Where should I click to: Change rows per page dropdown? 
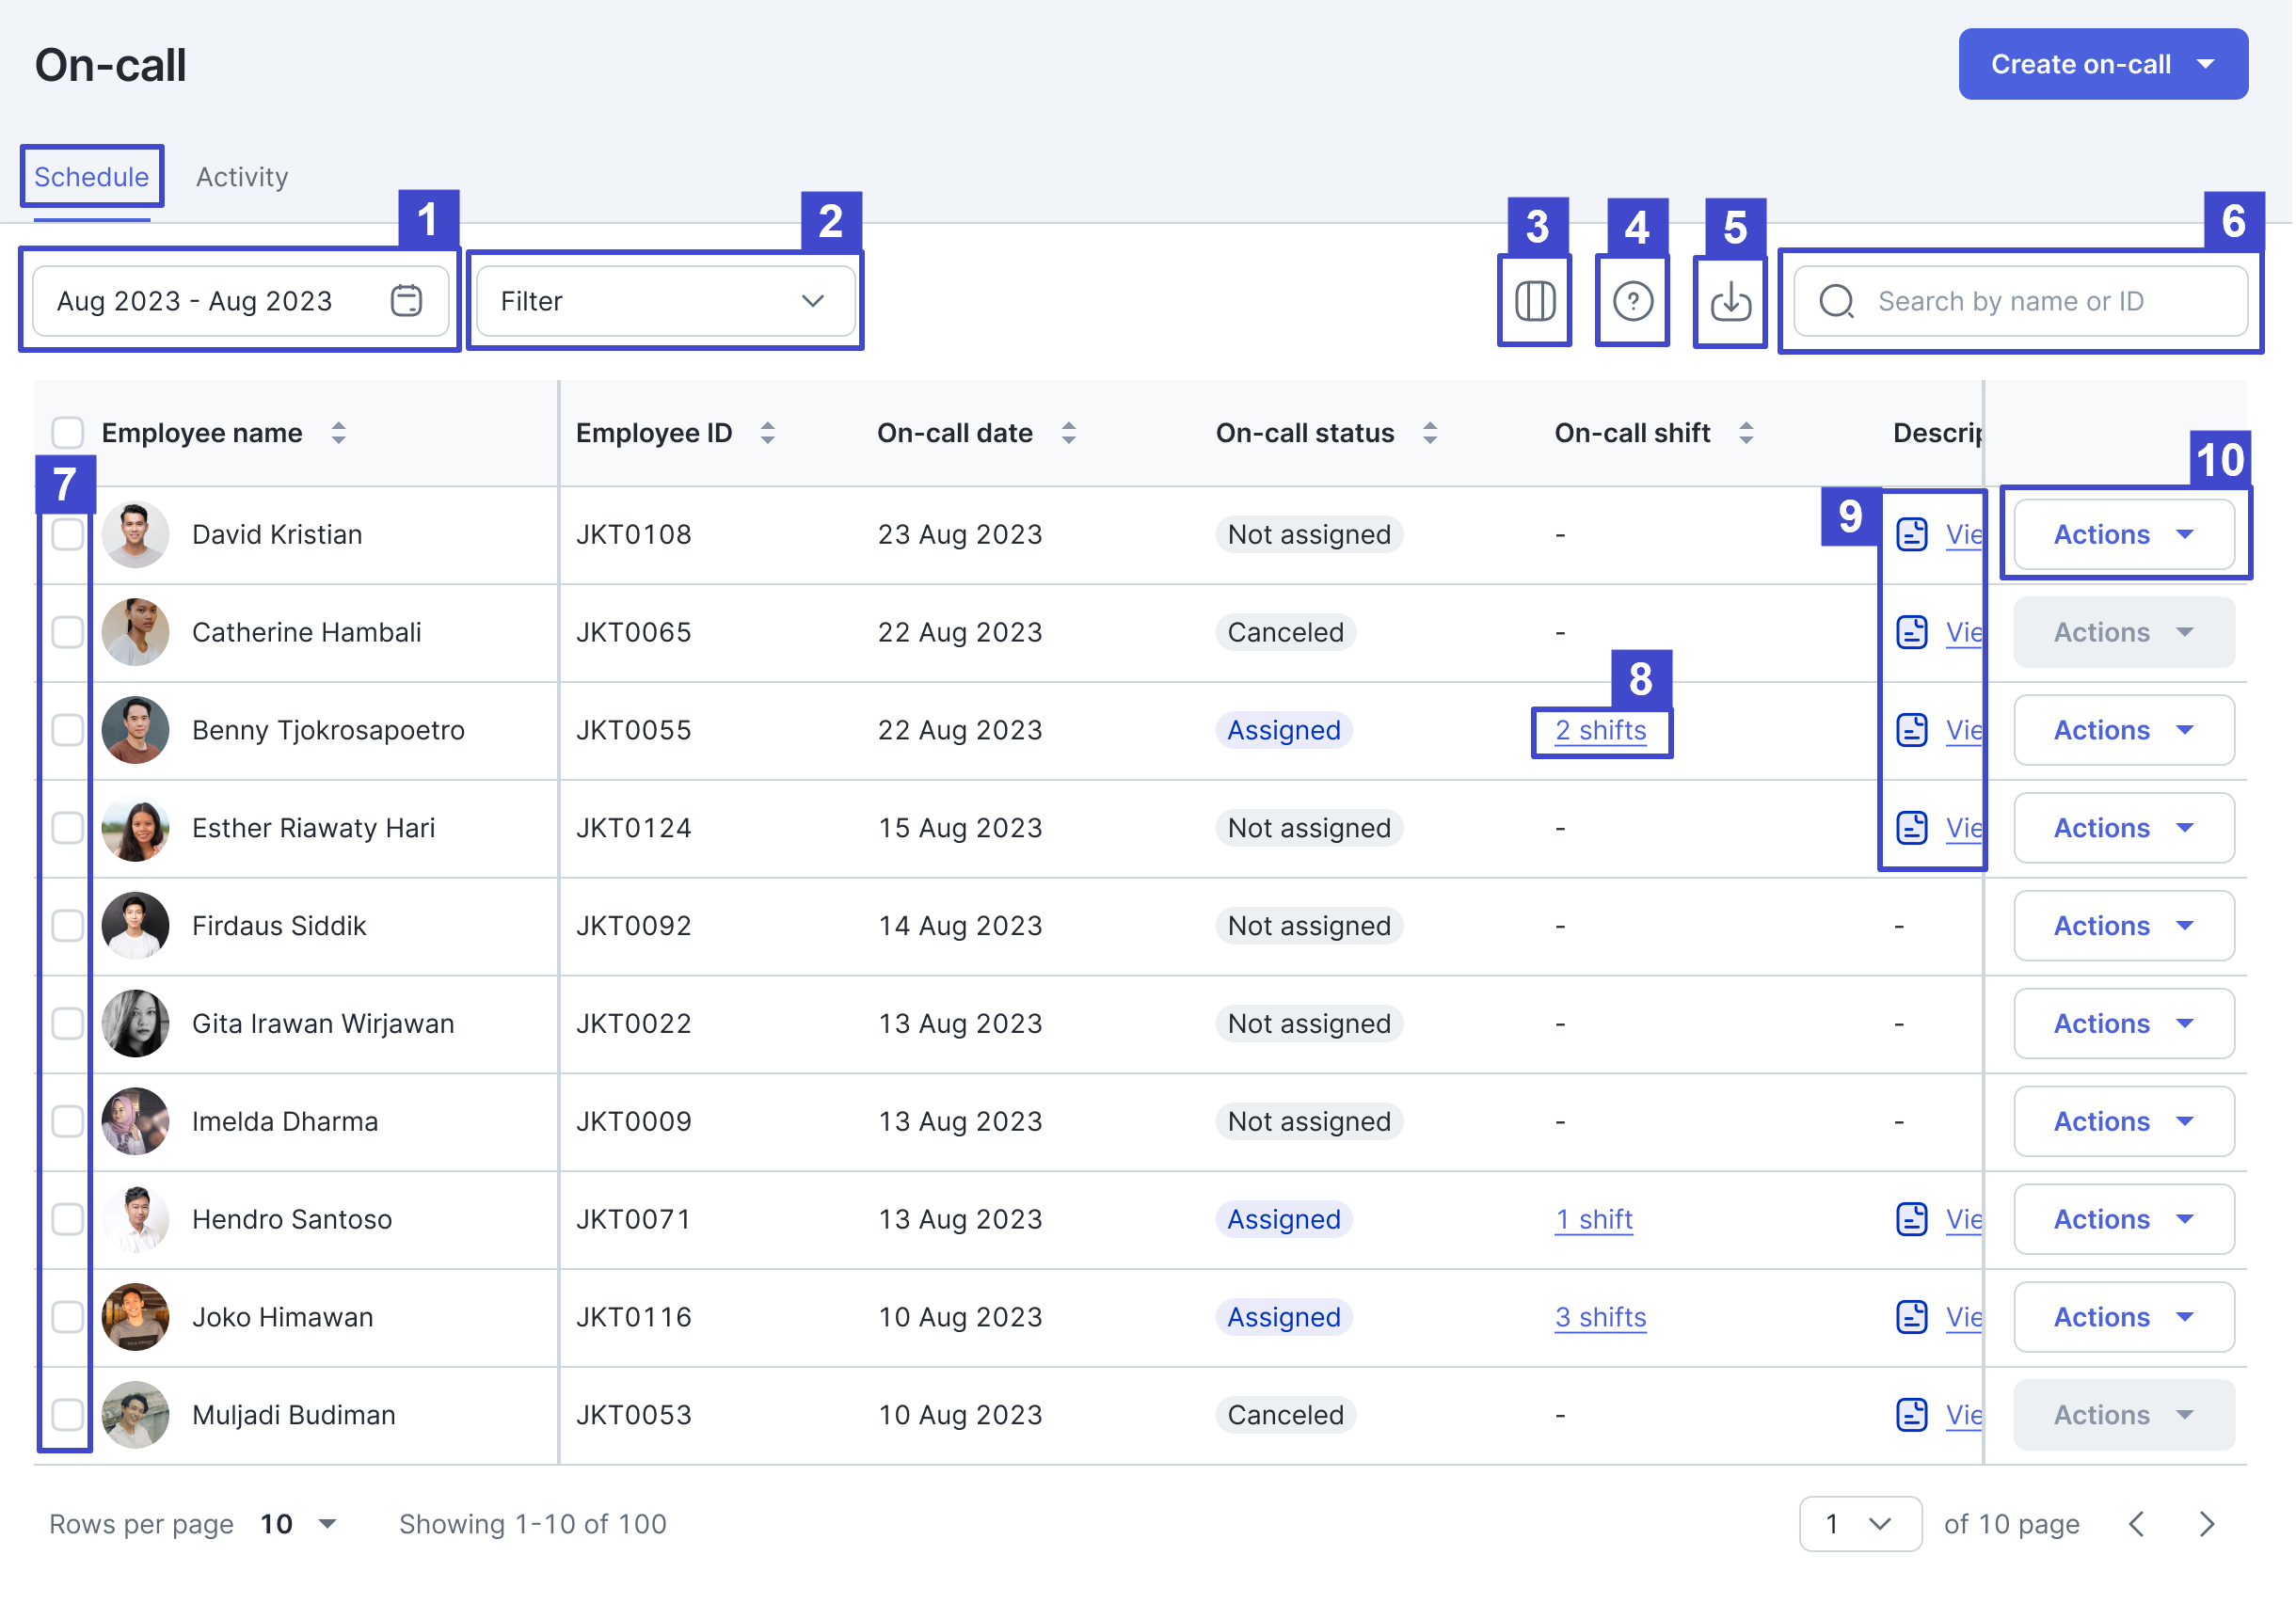[299, 1526]
